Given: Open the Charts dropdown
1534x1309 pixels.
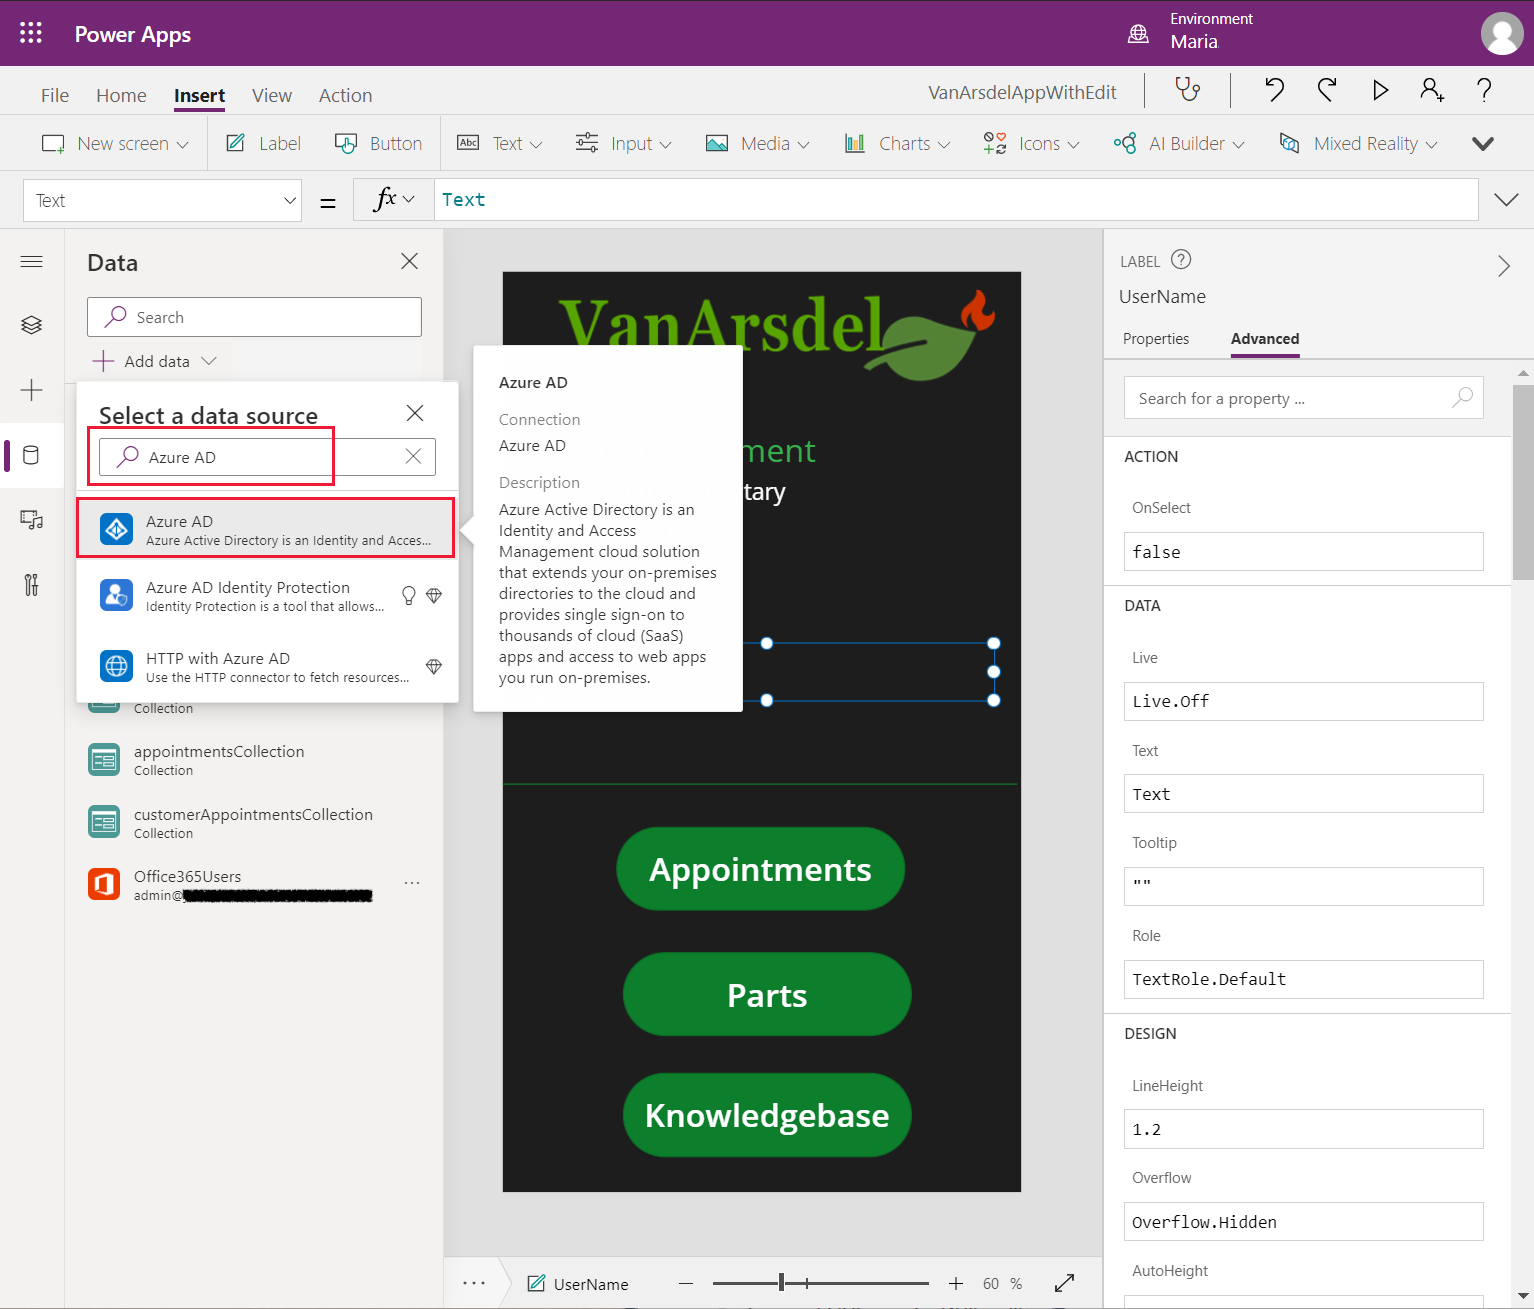Looking at the screenshot, I should pos(897,143).
